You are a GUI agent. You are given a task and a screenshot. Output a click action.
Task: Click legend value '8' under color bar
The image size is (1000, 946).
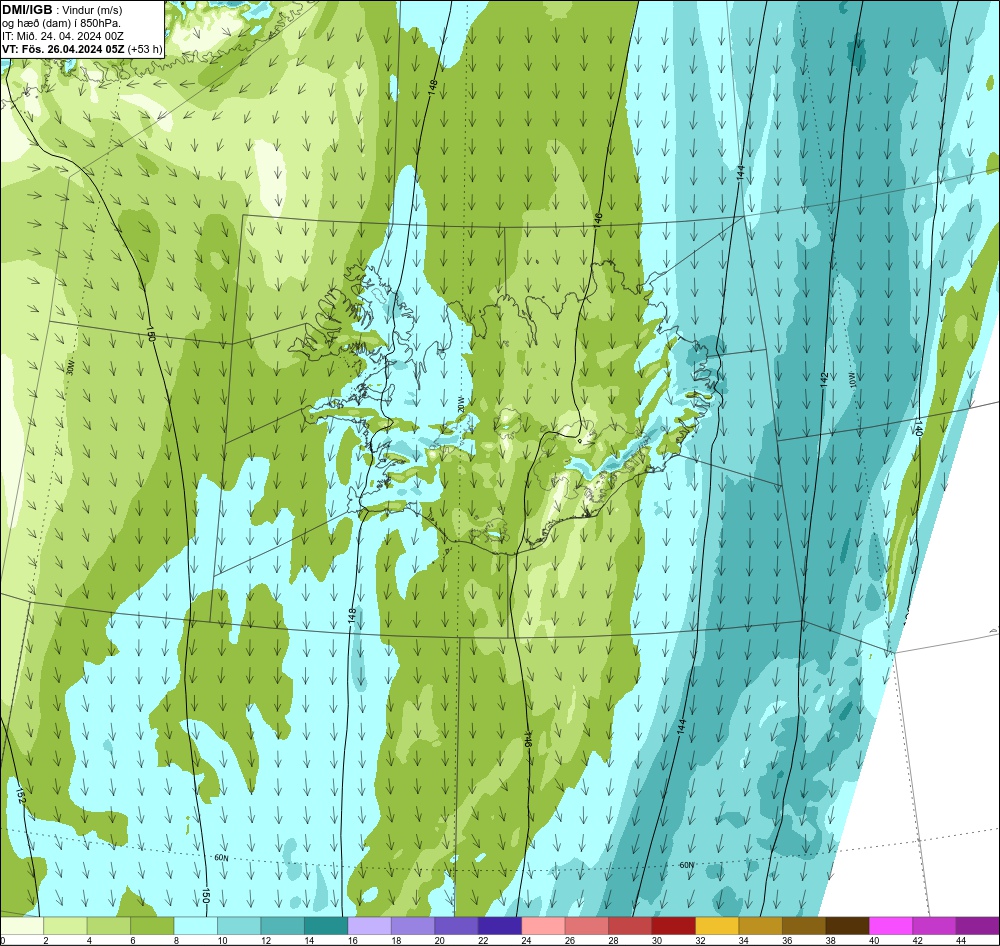(176, 940)
